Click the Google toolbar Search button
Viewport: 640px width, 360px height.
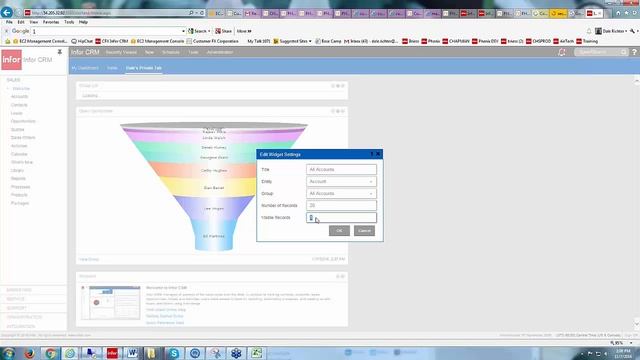pyautogui.click(x=199, y=31)
